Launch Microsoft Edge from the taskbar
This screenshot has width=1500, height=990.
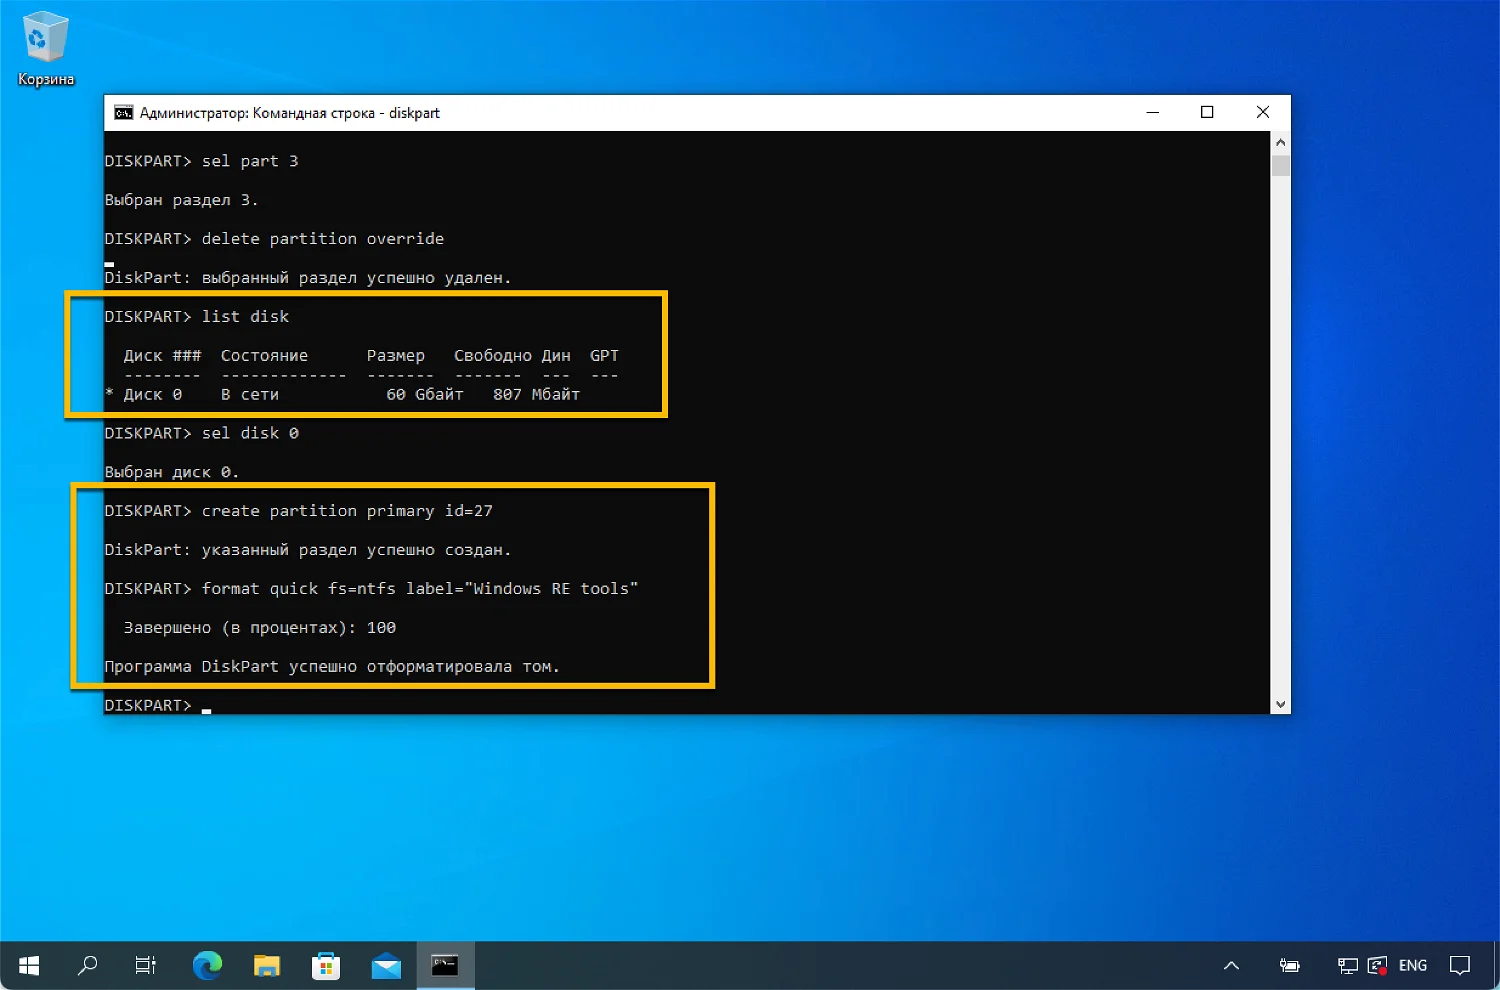click(x=206, y=965)
